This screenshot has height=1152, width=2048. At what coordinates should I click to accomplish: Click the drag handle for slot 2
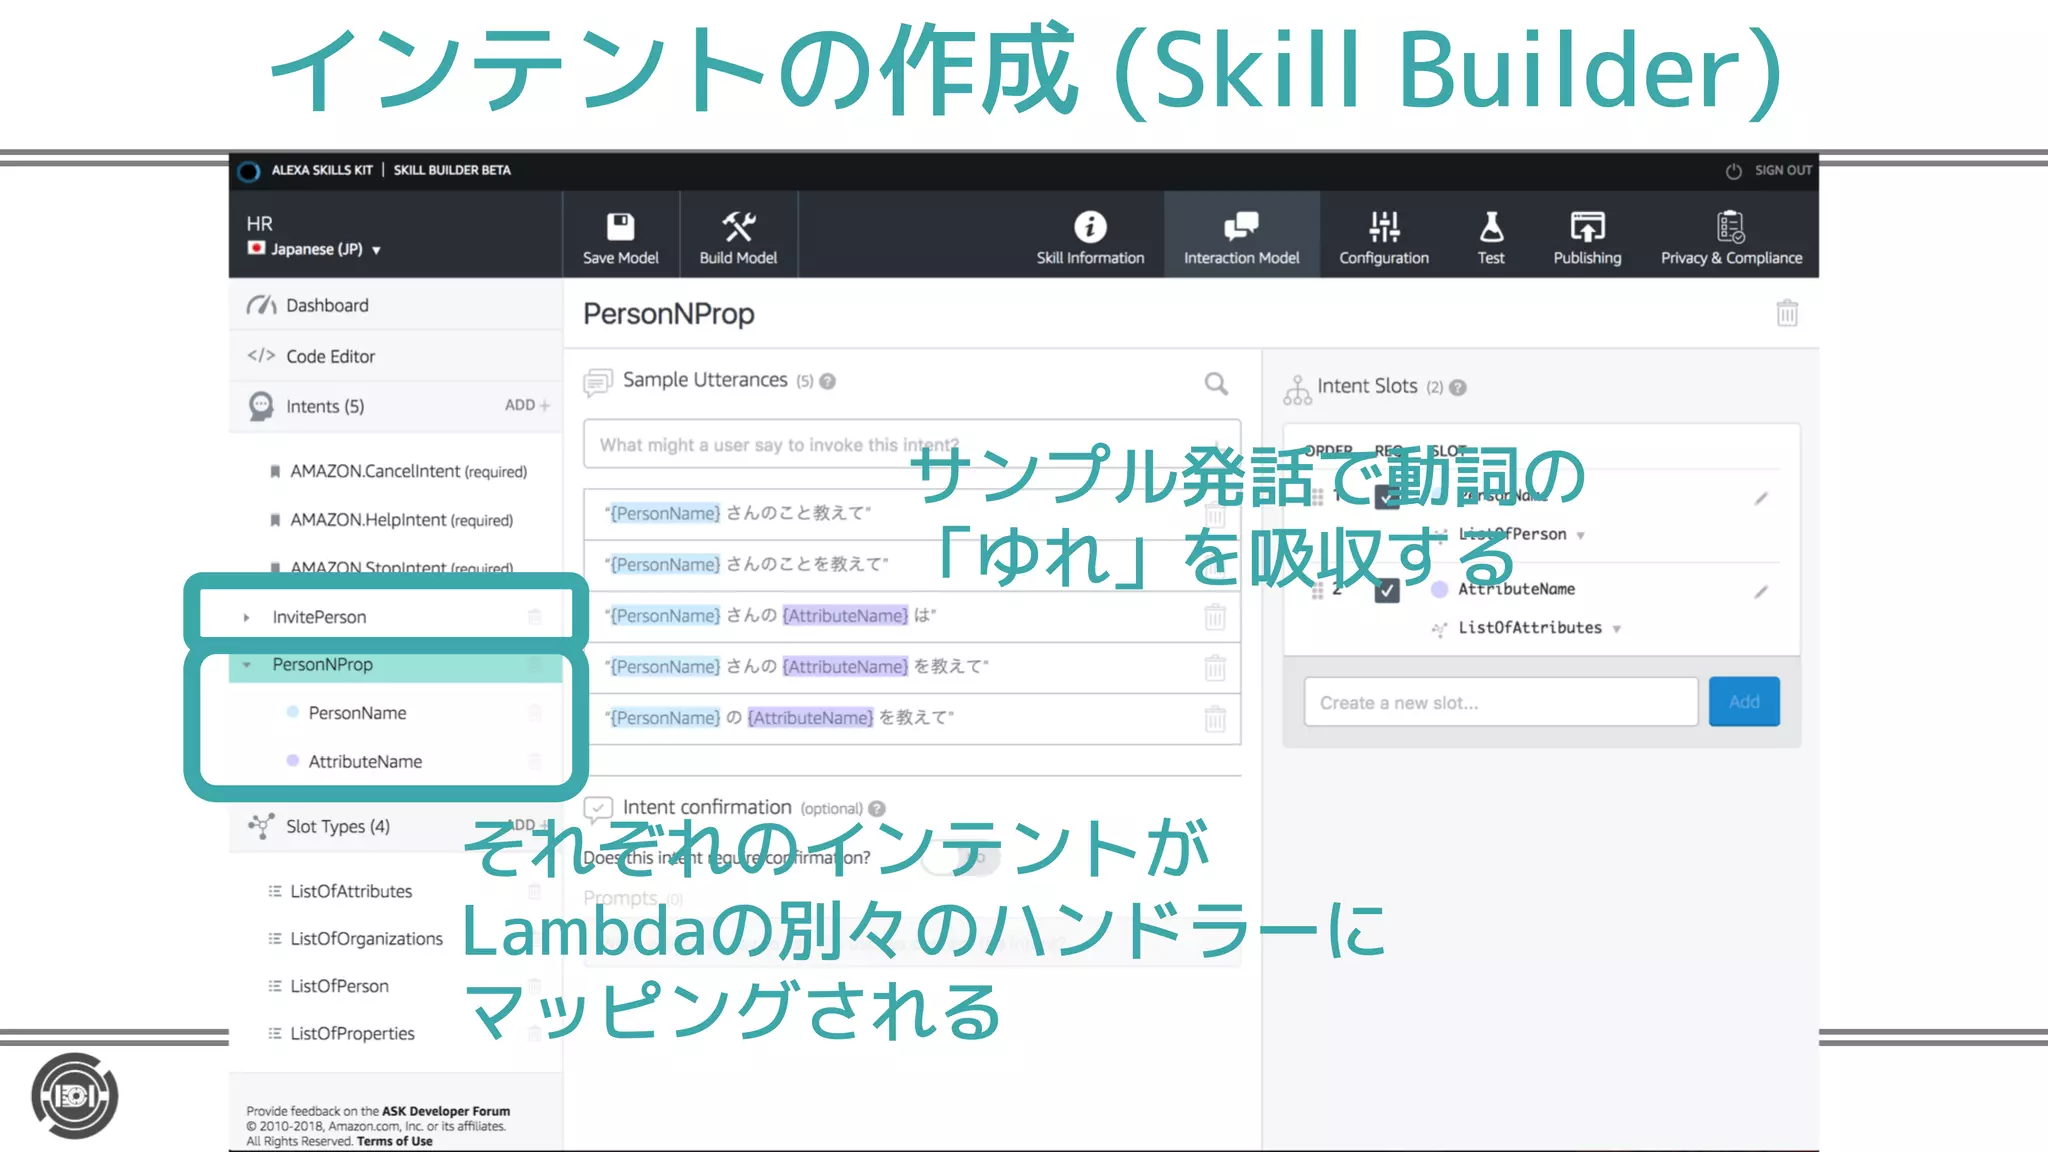(1317, 591)
